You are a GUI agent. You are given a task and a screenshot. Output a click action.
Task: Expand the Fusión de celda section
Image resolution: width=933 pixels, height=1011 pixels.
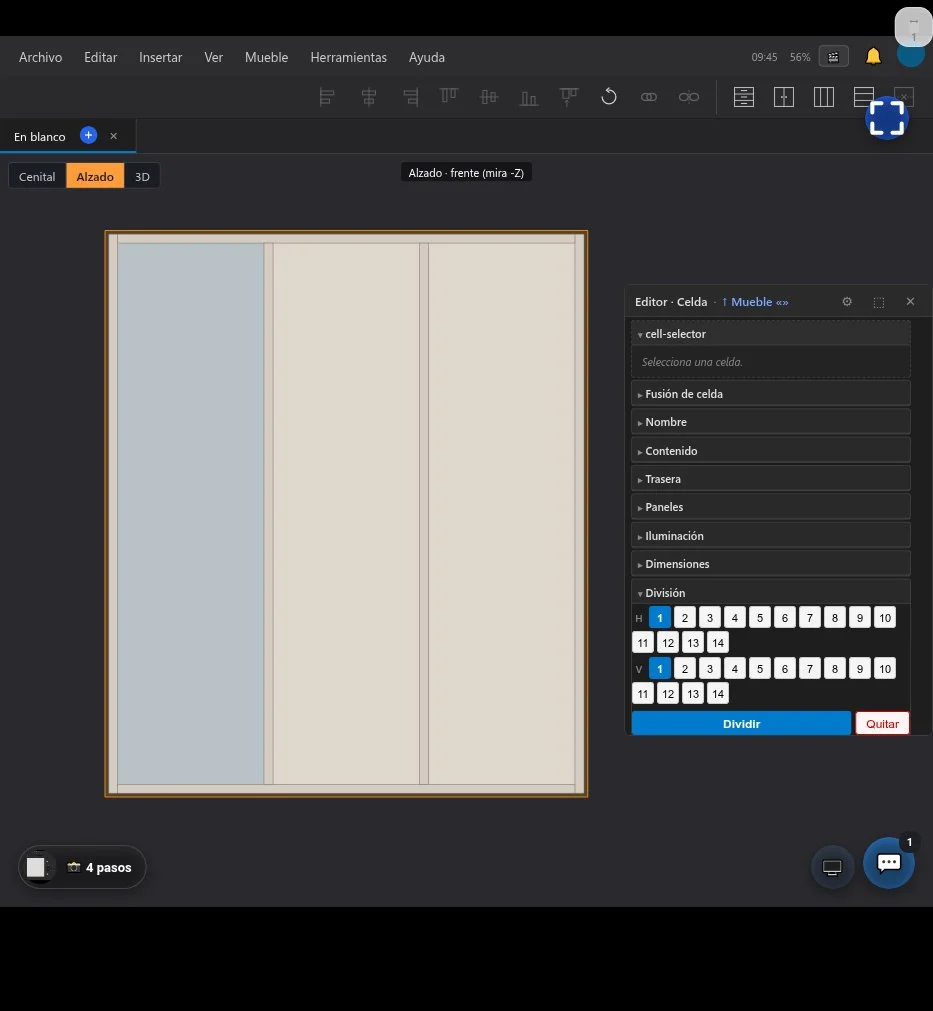pyautogui.click(x=771, y=393)
